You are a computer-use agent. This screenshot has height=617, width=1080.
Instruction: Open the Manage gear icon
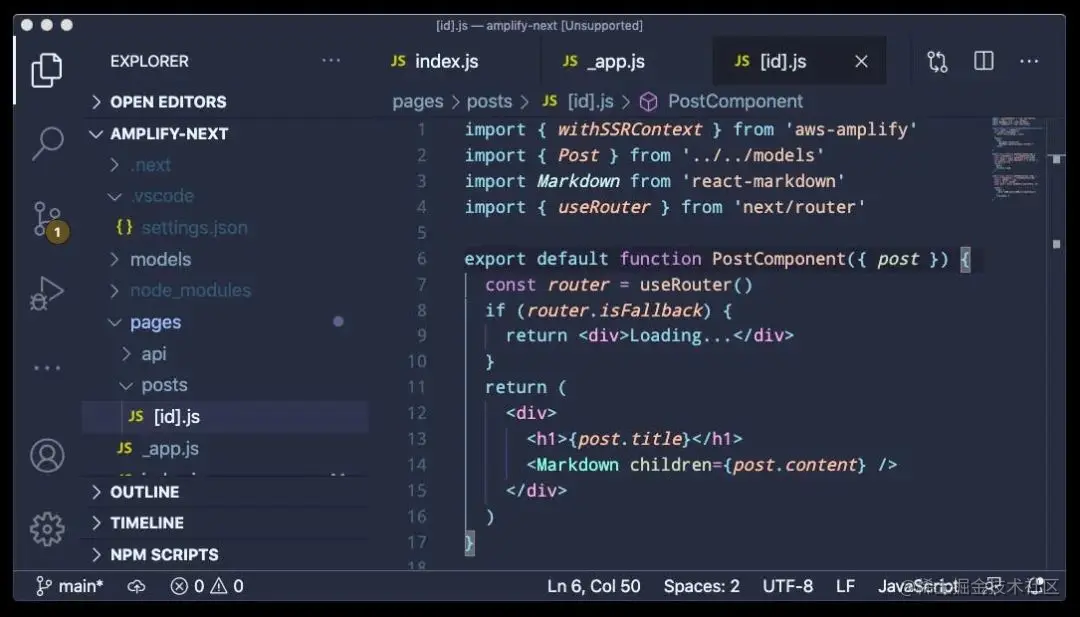(47, 529)
